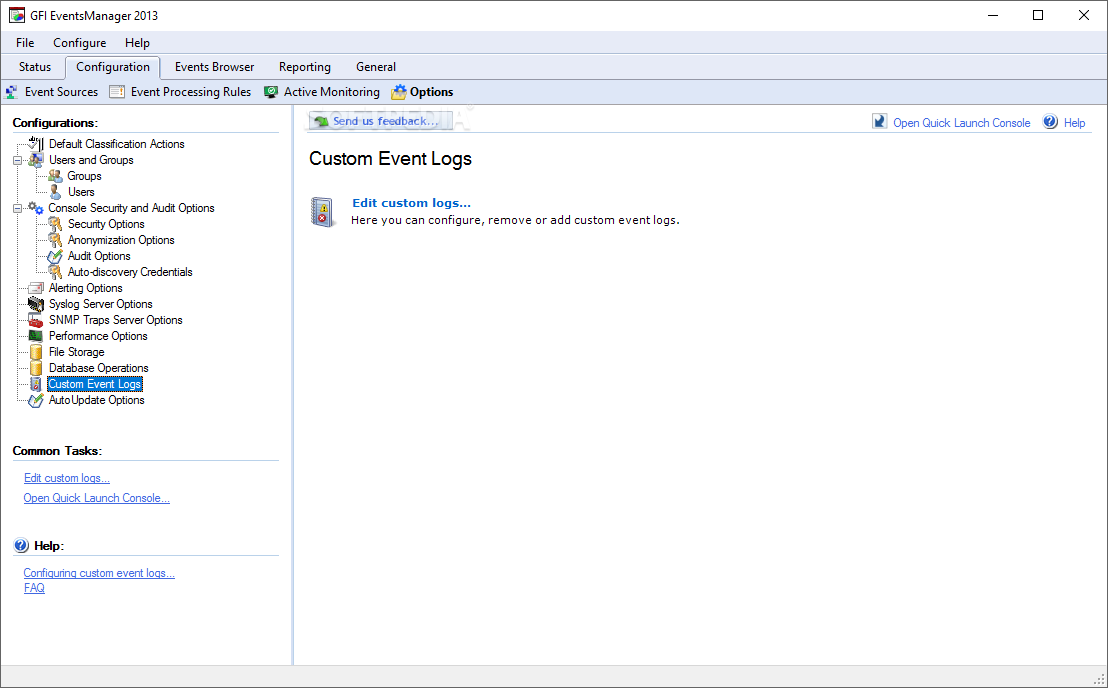
Task: Select the Configuration tab
Action: coord(113,67)
